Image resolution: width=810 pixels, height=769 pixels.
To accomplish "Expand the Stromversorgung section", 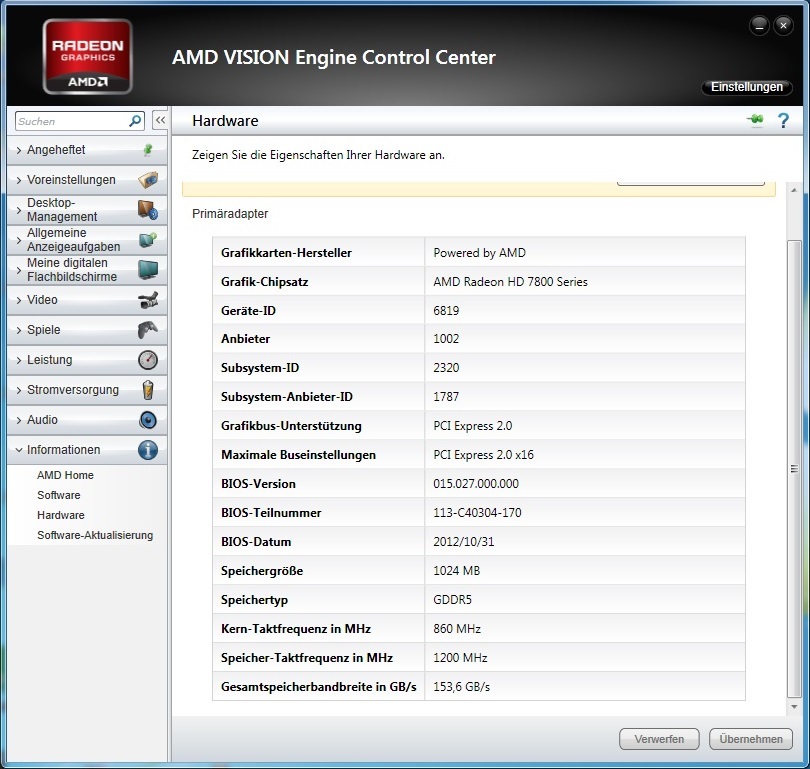I will (x=87, y=390).
